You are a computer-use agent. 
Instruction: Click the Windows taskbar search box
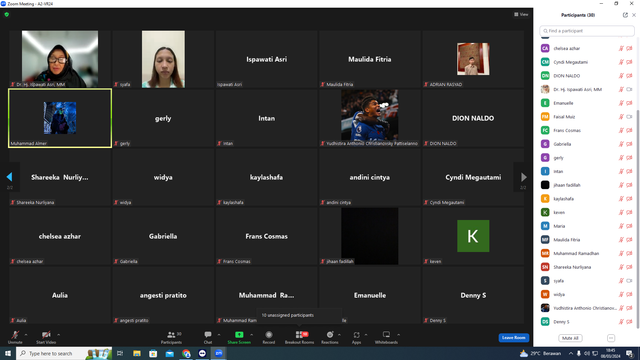pyautogui.click(x=64, y=353)
